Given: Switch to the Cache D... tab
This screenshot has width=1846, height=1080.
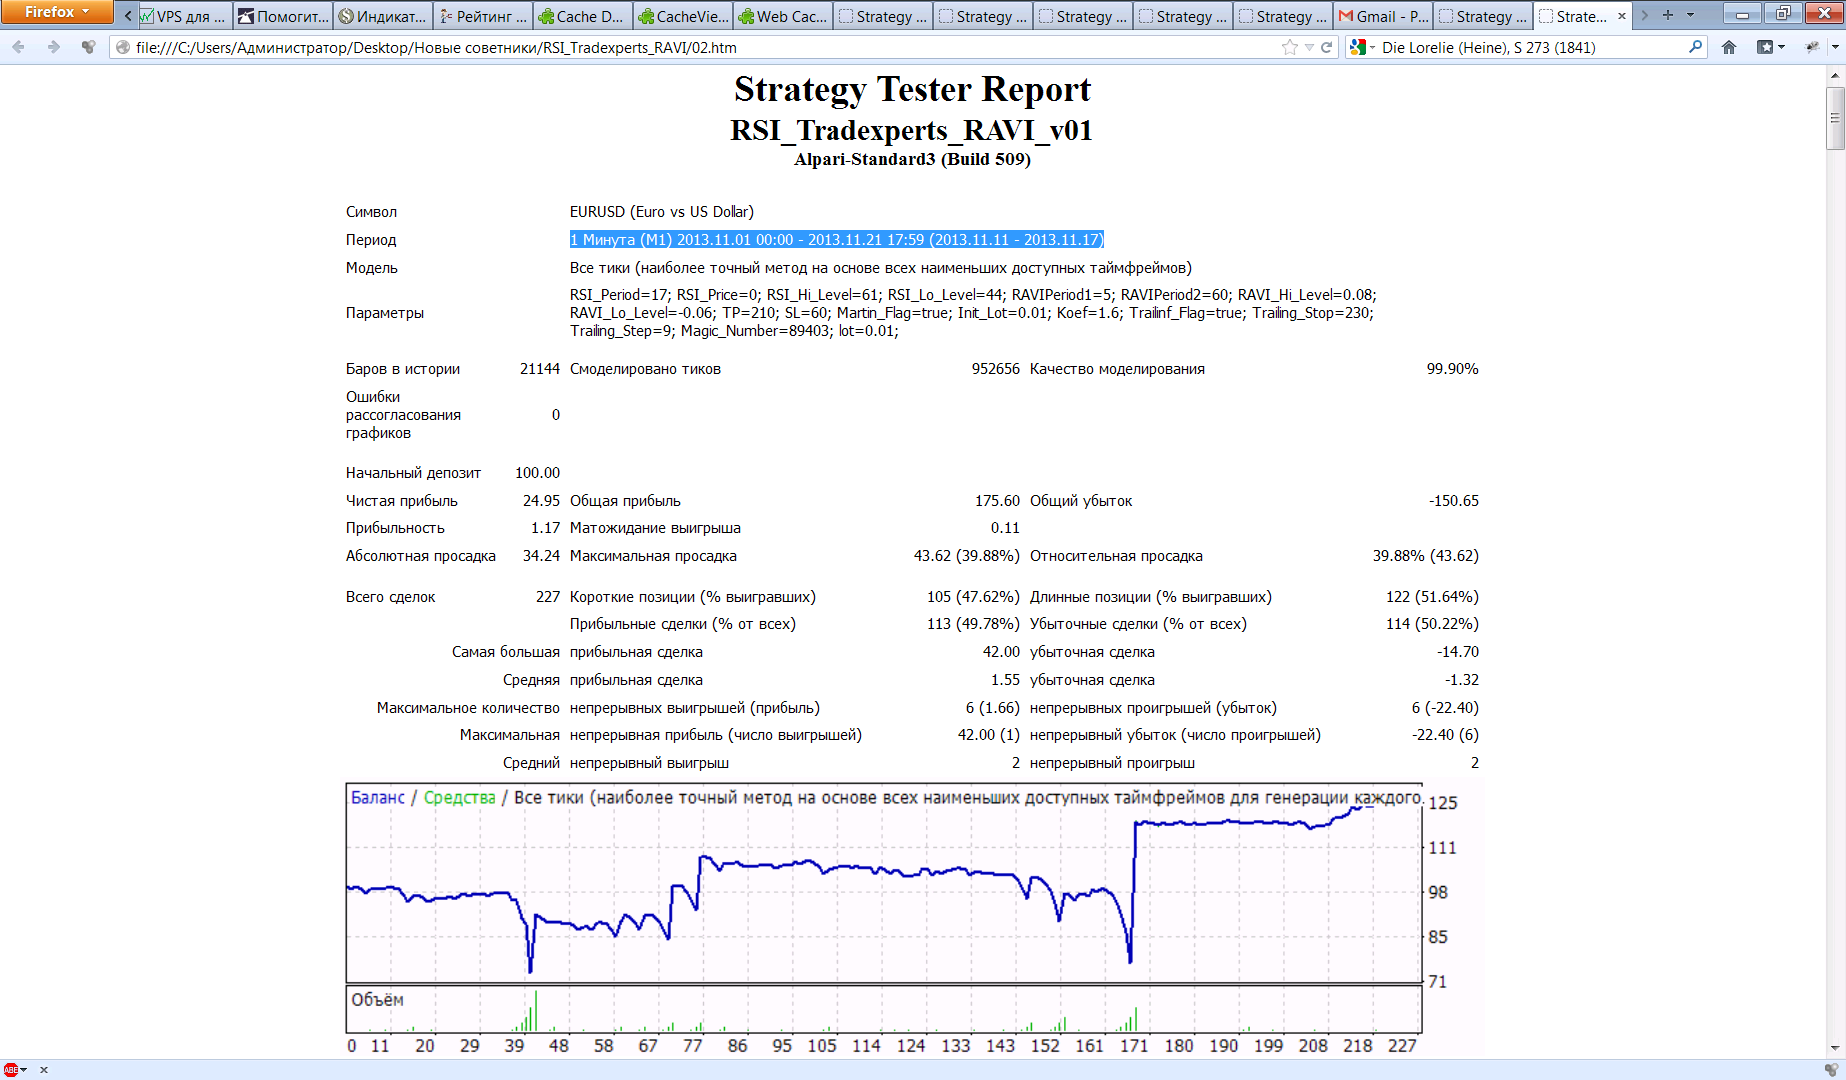Looking at the screenshot, I should click(x=583, y=16).
